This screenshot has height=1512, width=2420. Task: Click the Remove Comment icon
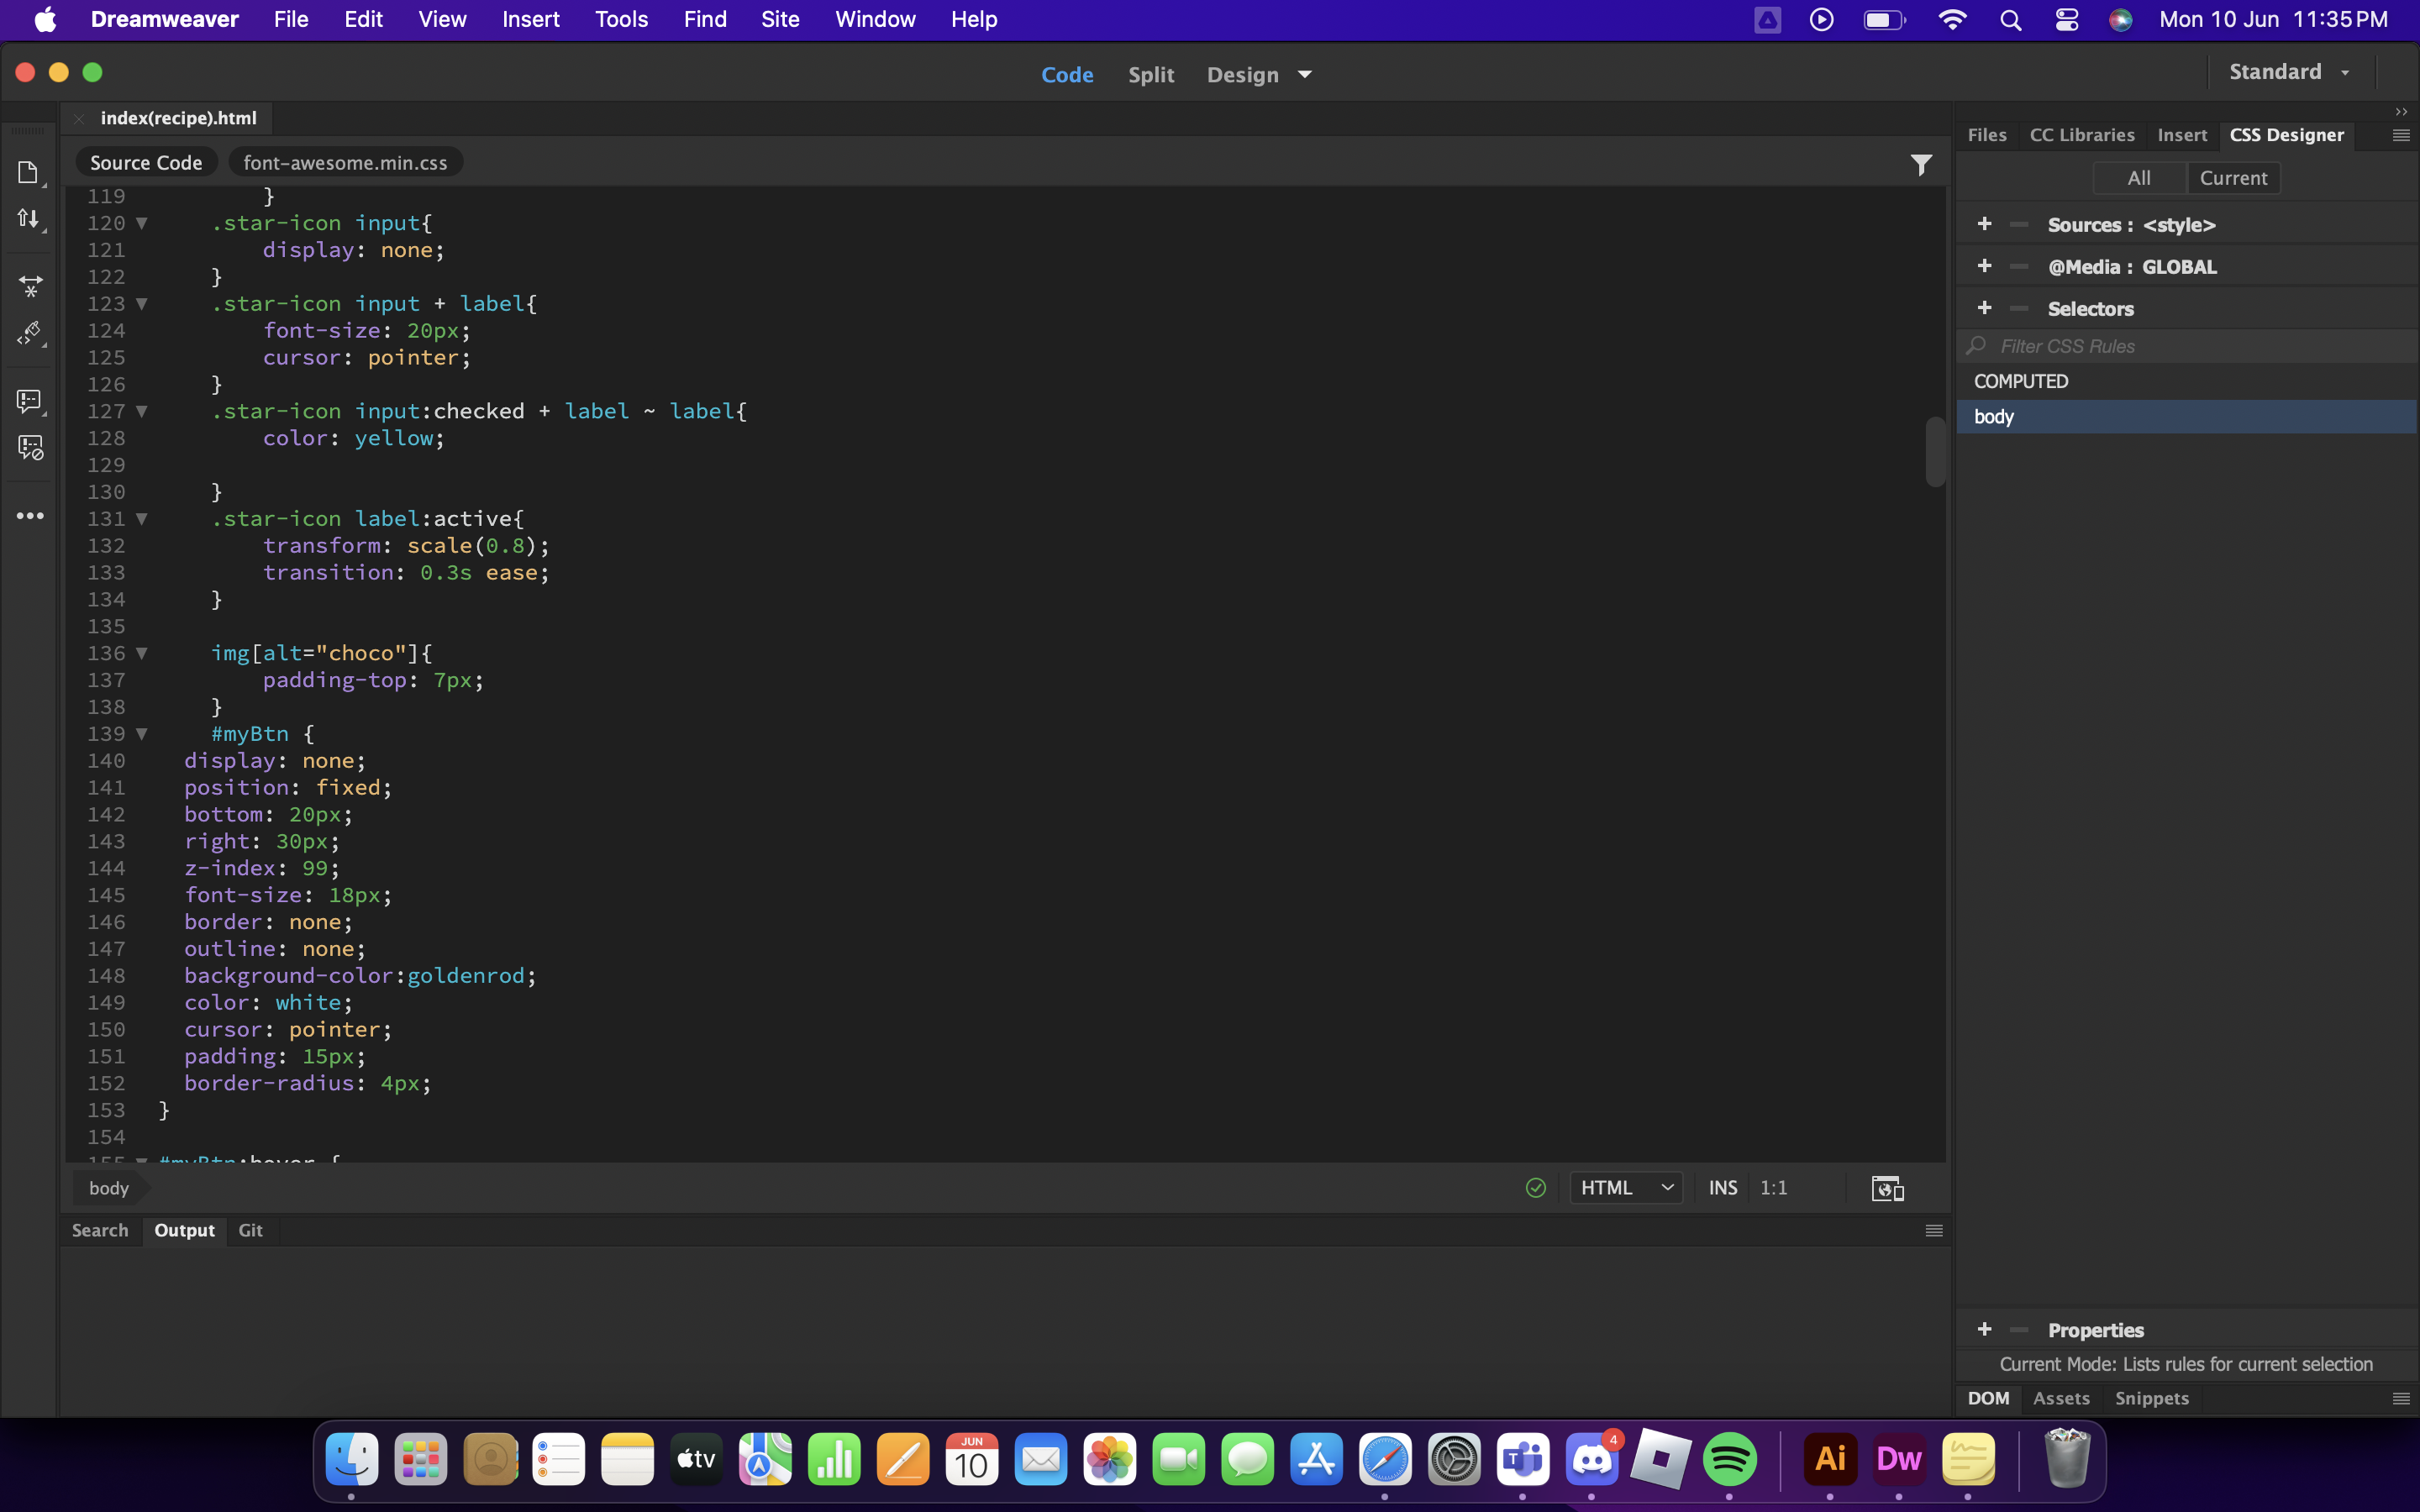pyautogui.click(x=30, y=448)
